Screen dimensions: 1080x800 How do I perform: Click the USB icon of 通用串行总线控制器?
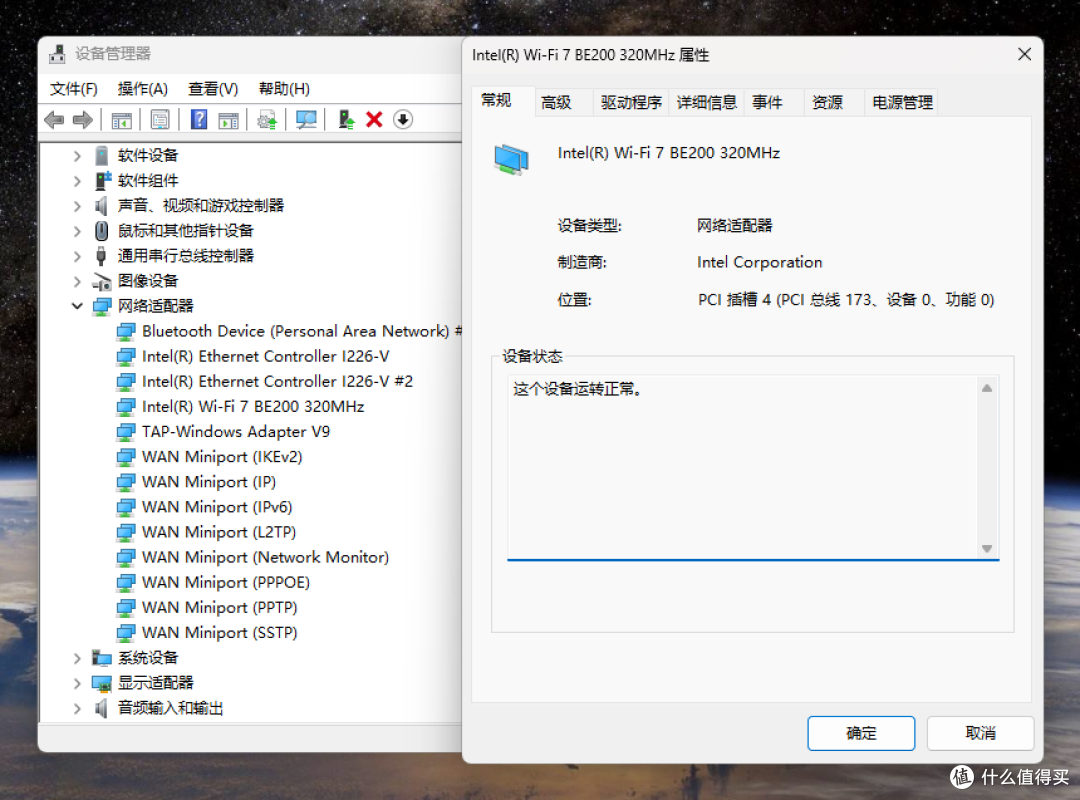[x=101, y=256]
